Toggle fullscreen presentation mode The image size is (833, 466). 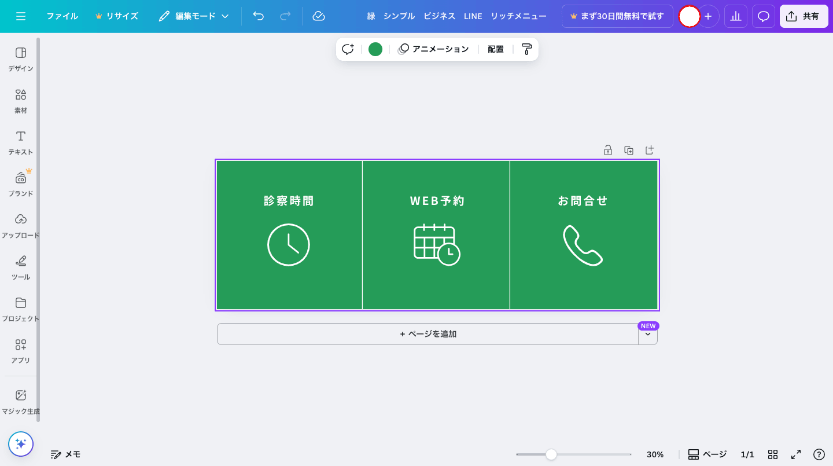click(796, 454)
